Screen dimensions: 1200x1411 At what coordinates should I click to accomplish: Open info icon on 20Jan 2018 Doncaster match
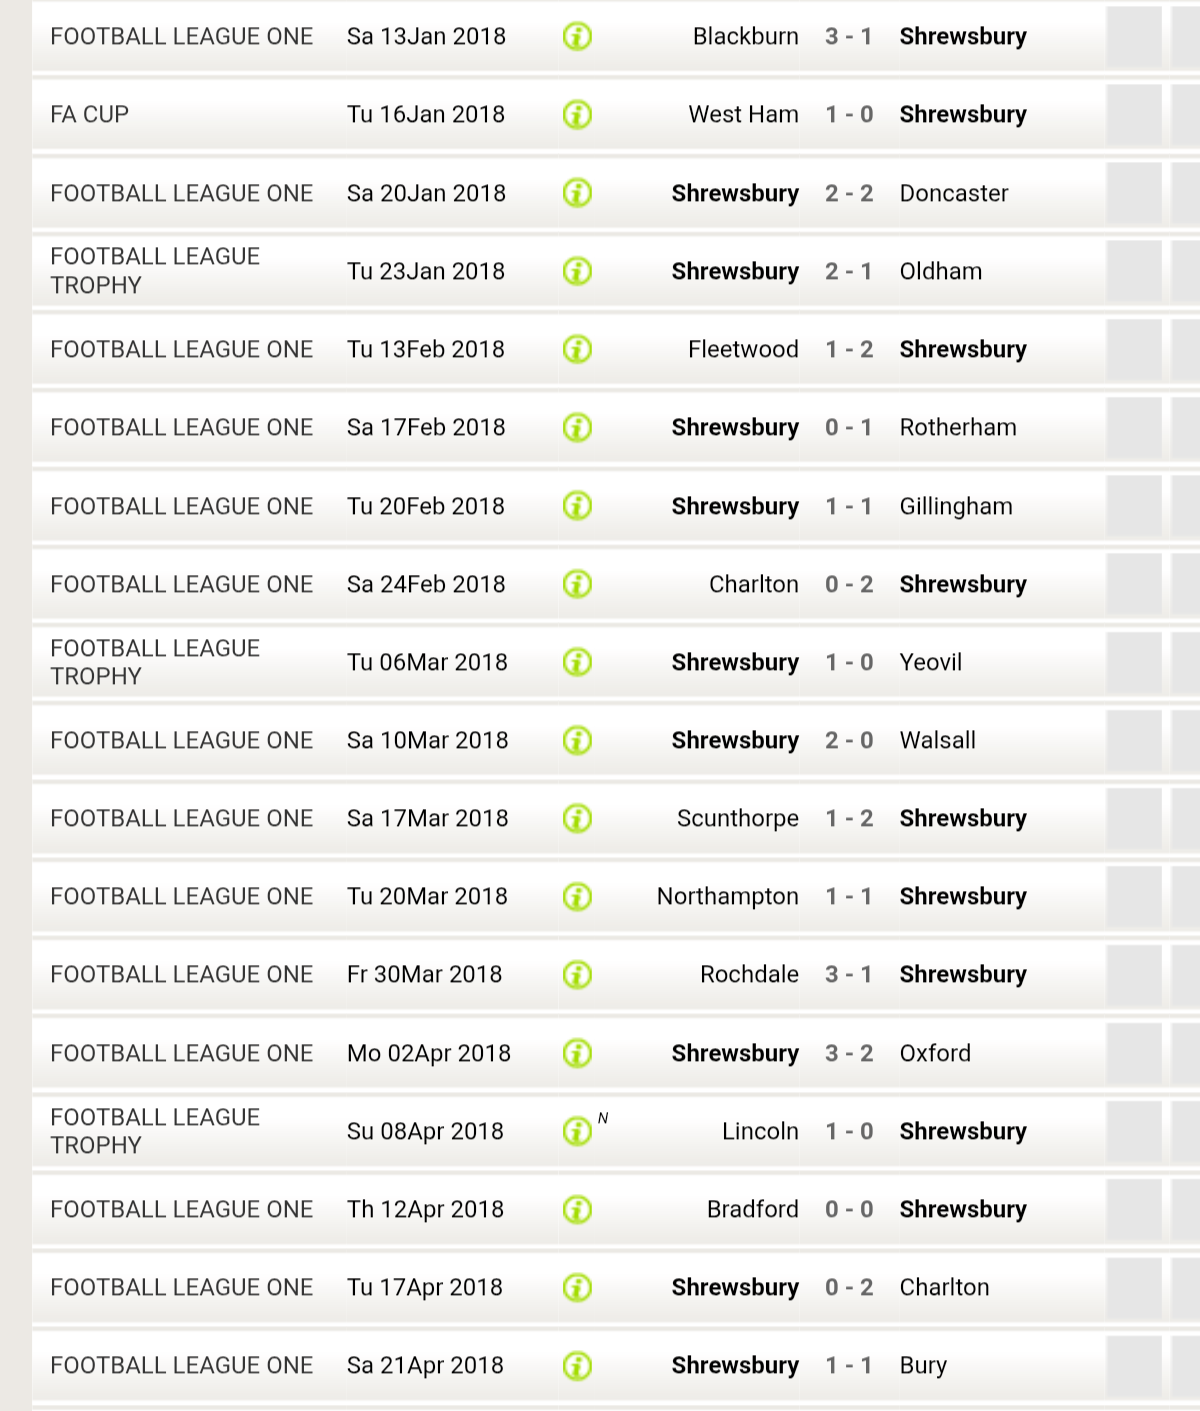pyautogui.click(x=577, y=193)
